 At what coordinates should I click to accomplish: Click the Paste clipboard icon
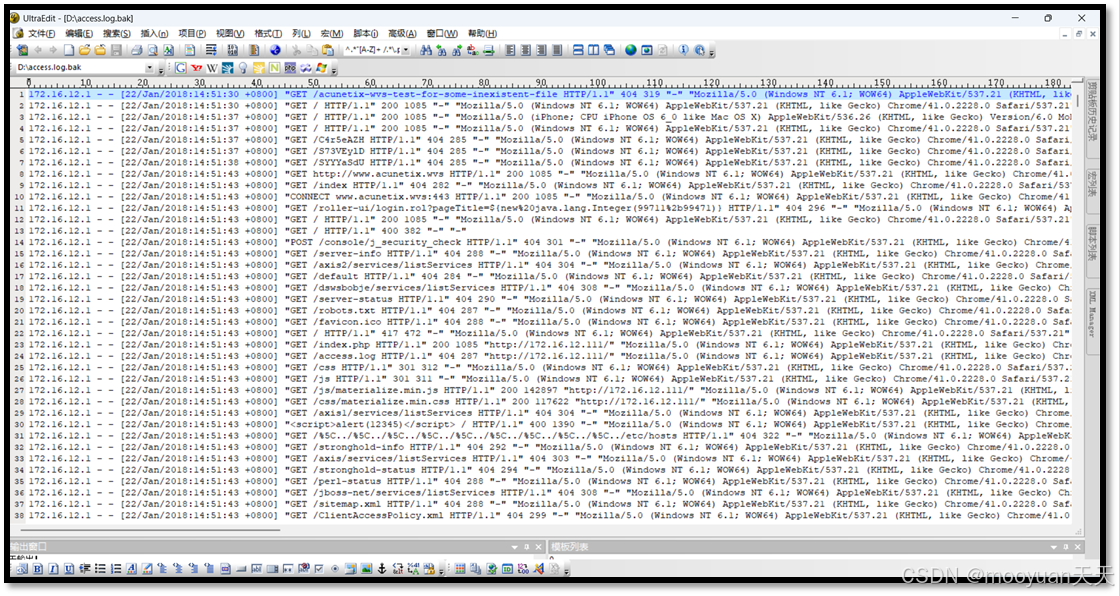point(328,50)
